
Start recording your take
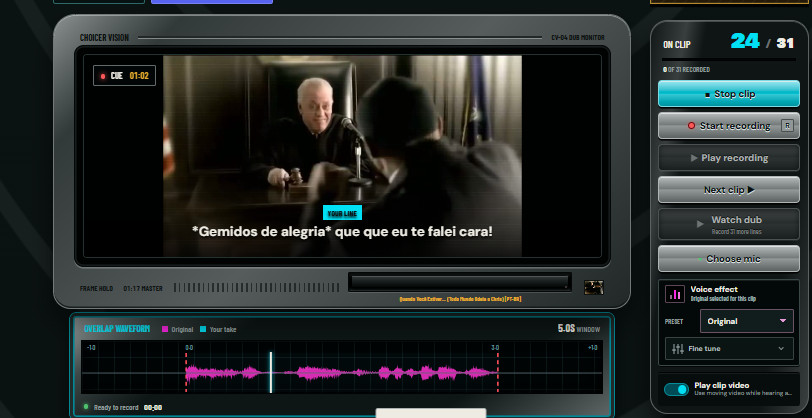coord(729,126)
